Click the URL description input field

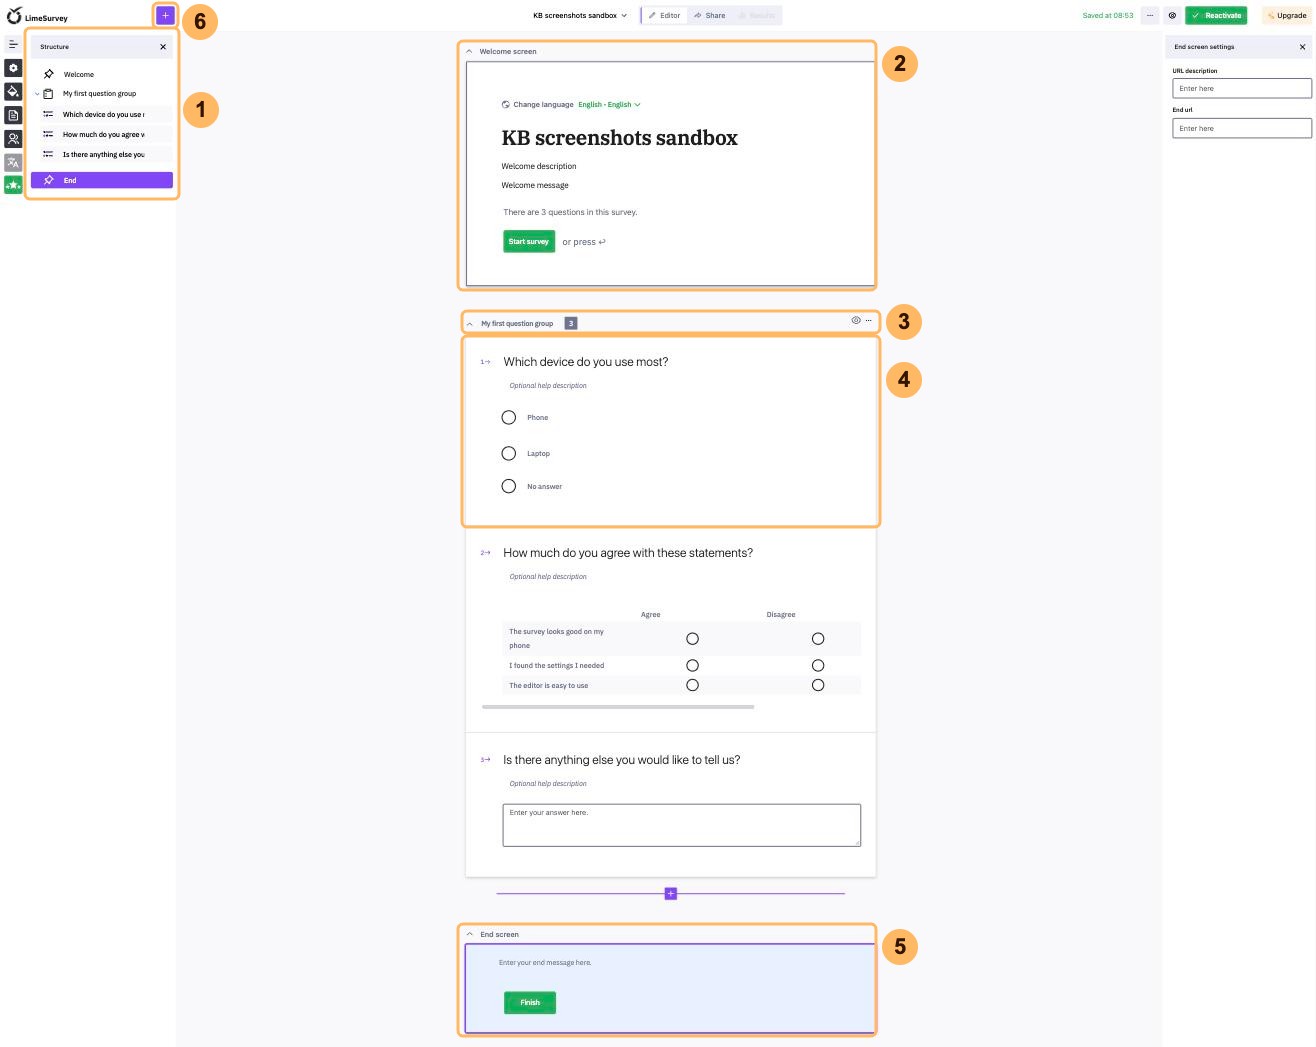(1242, 88)
